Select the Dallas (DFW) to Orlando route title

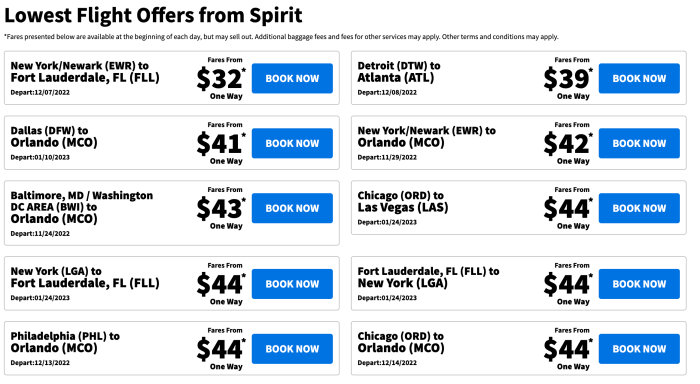[x=54, y=137]
